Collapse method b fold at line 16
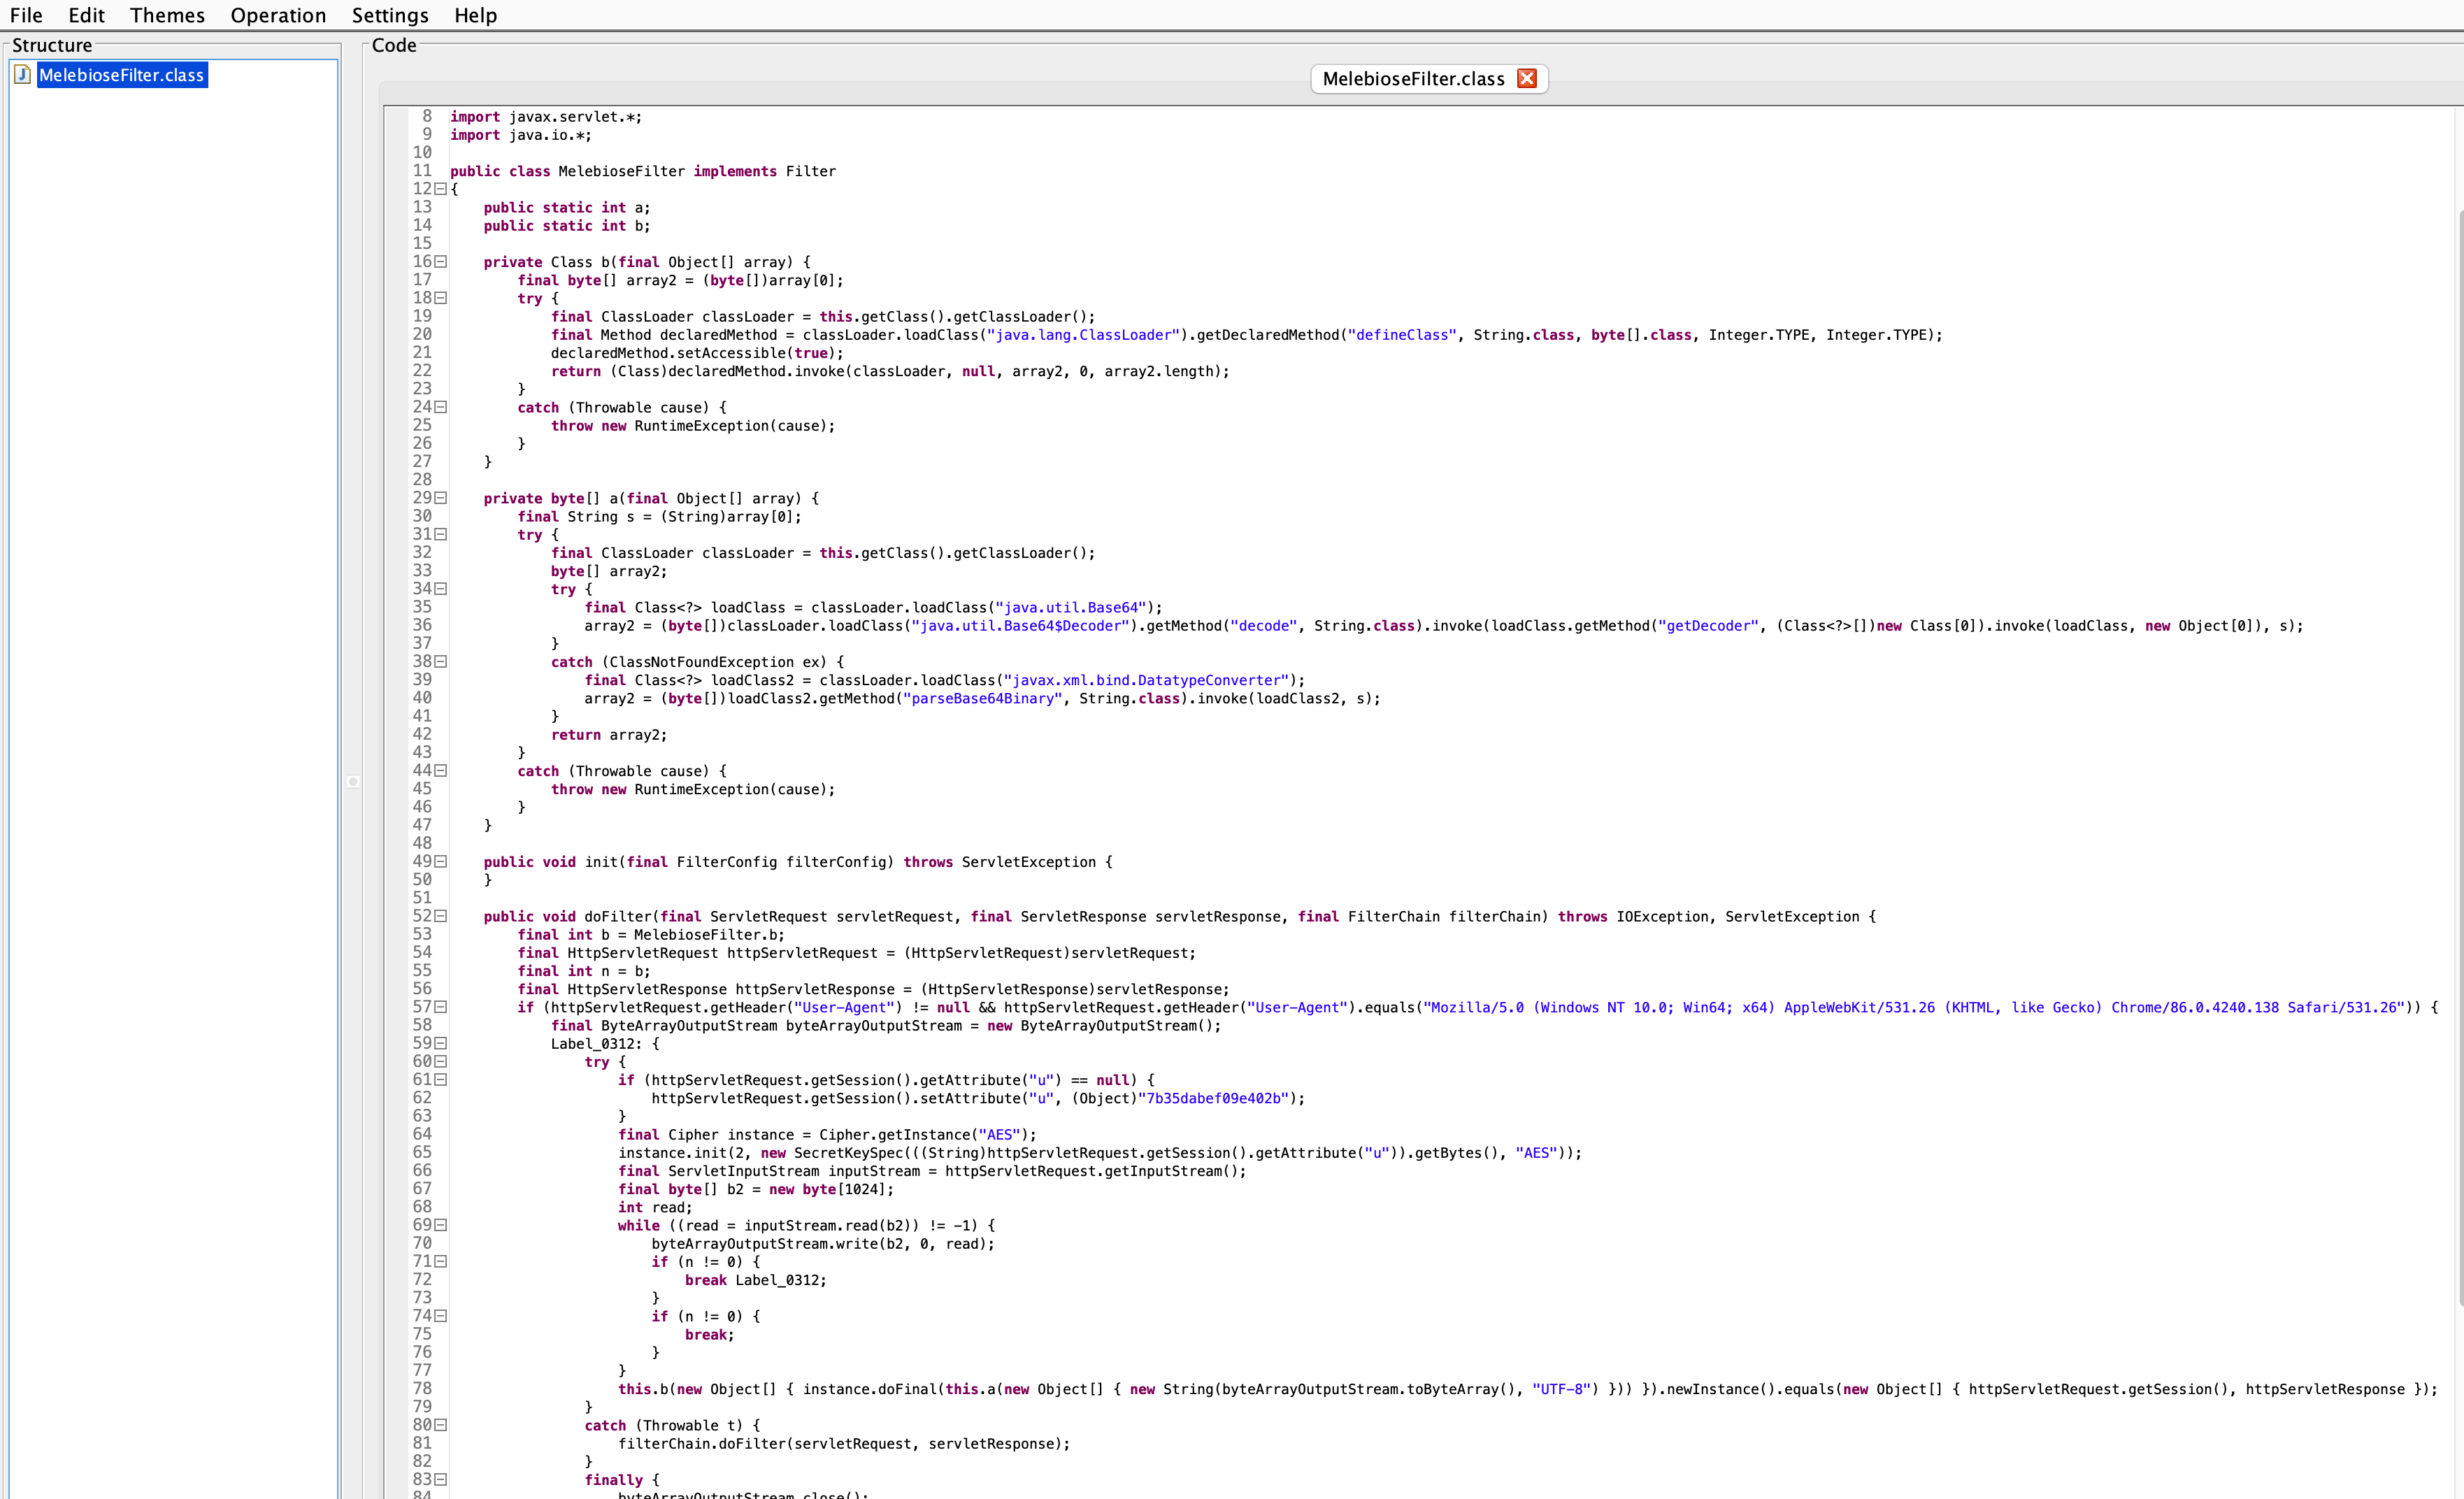The image size is (2464, 1499). coord(440,262)
